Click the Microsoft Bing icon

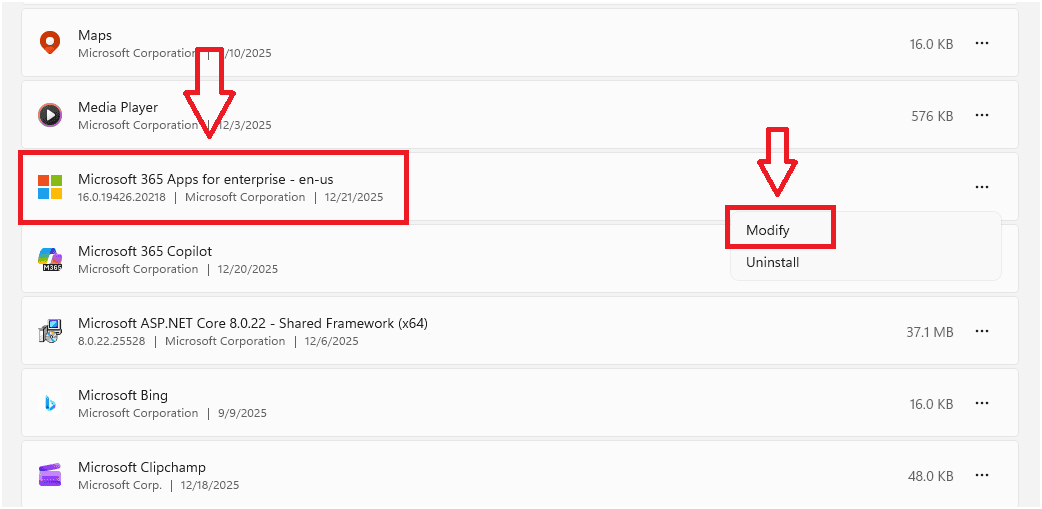[x=50, y=403]
